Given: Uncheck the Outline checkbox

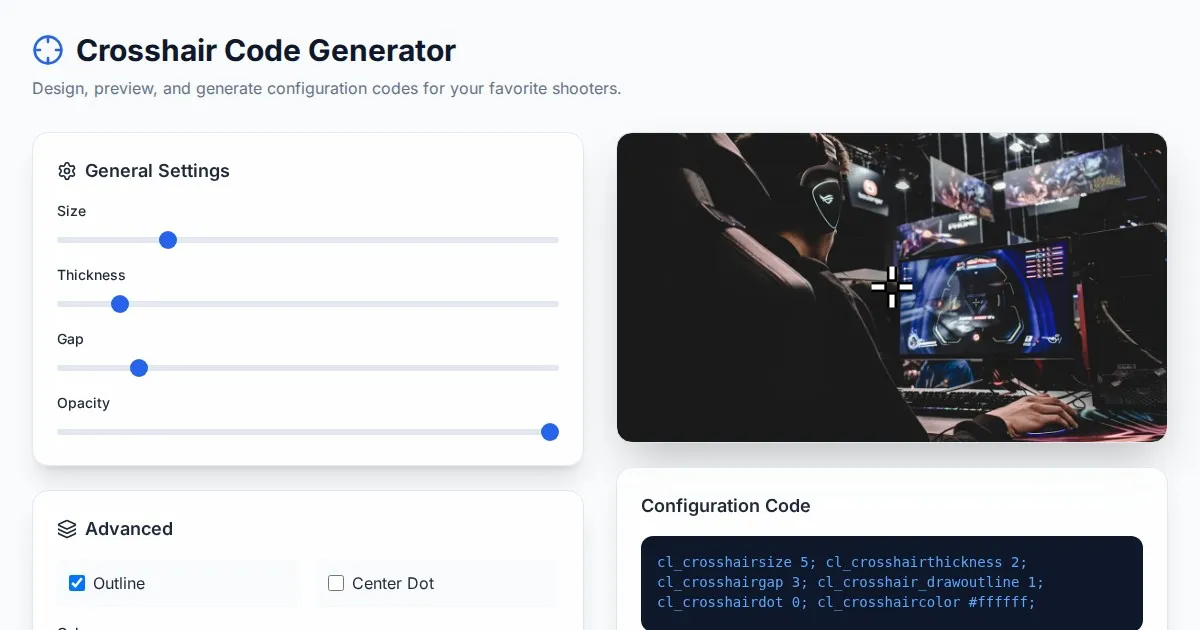Looking at the screenshot, I should coord(77,583).
